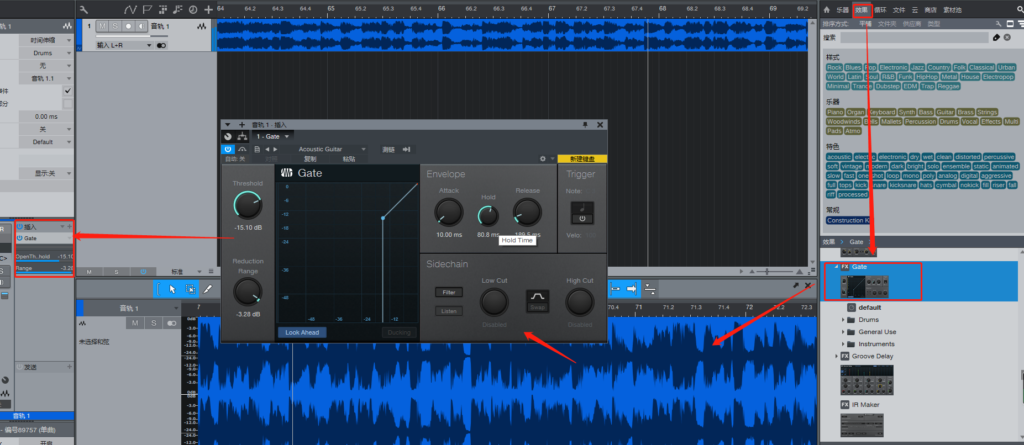Select the default preset under Gate
Viewport: 1024px width, 445px height.
click(x=870, y=307)
